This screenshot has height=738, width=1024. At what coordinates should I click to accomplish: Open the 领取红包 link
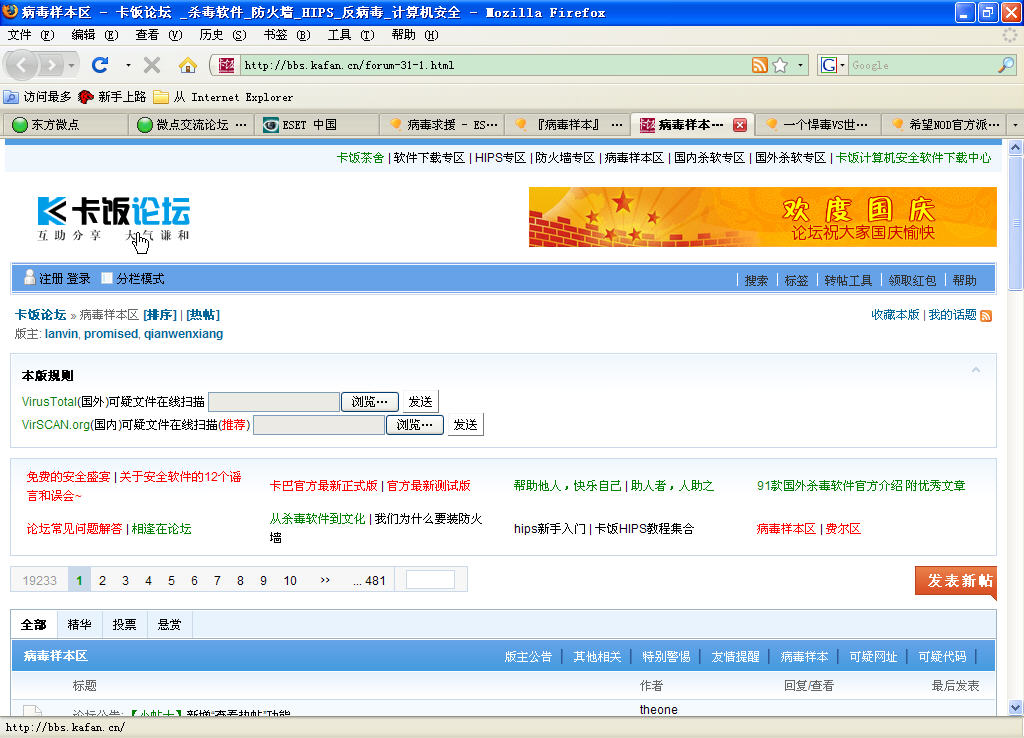[x=912, y=281]
